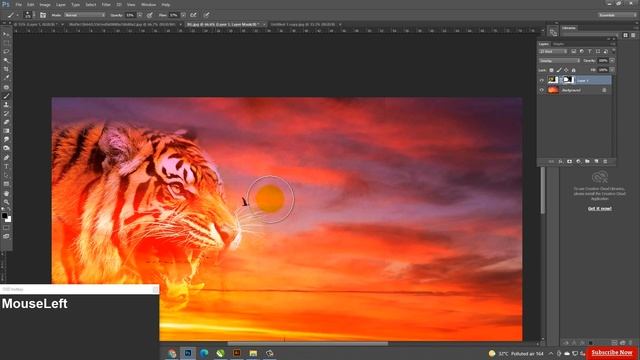Select the Clone Stamp tool

[x=6, y=105]
